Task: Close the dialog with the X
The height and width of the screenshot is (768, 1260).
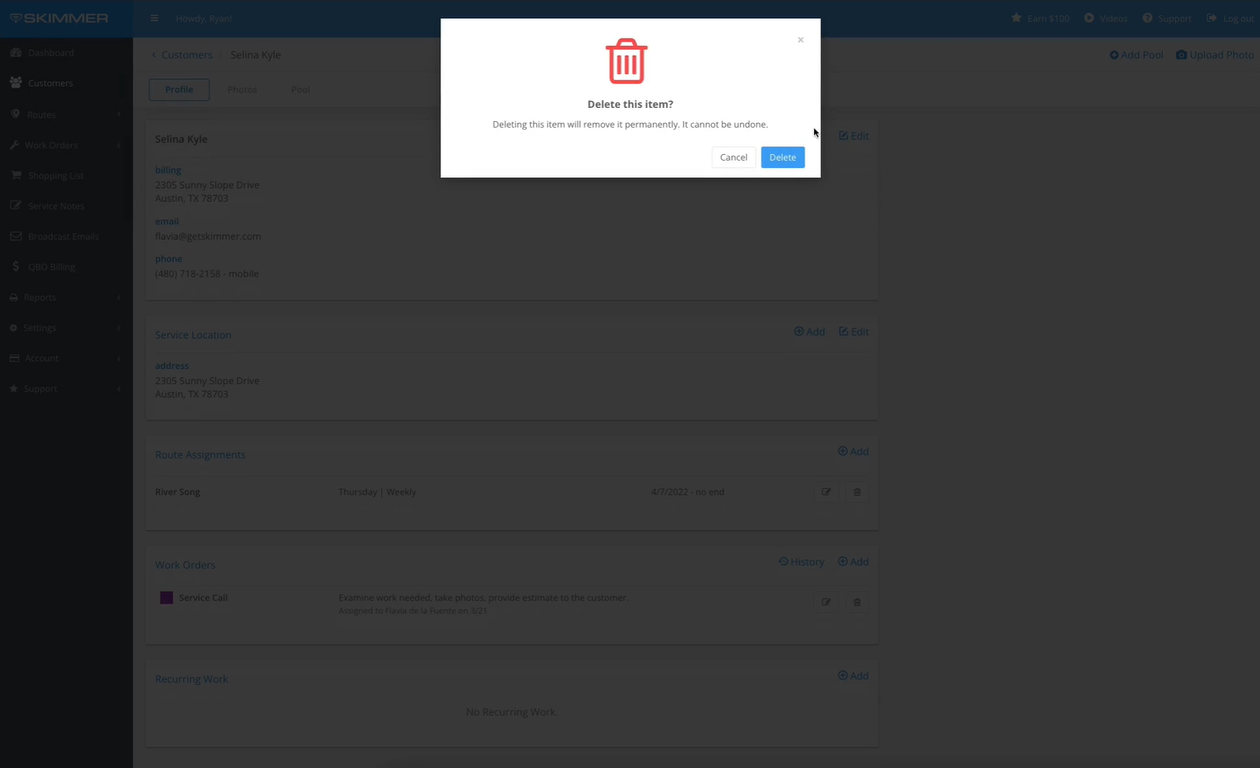Action: (800, 40)
